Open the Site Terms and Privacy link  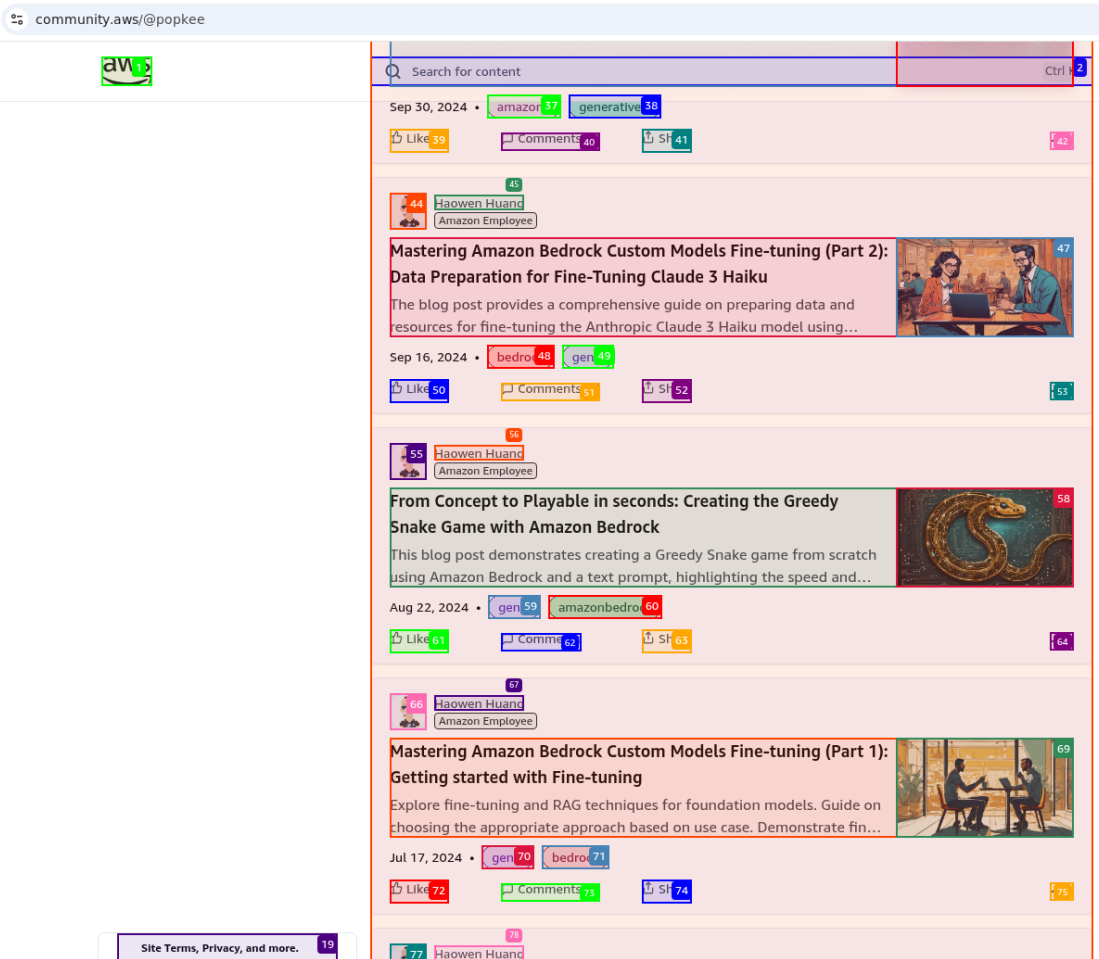[x=222, y=947]
